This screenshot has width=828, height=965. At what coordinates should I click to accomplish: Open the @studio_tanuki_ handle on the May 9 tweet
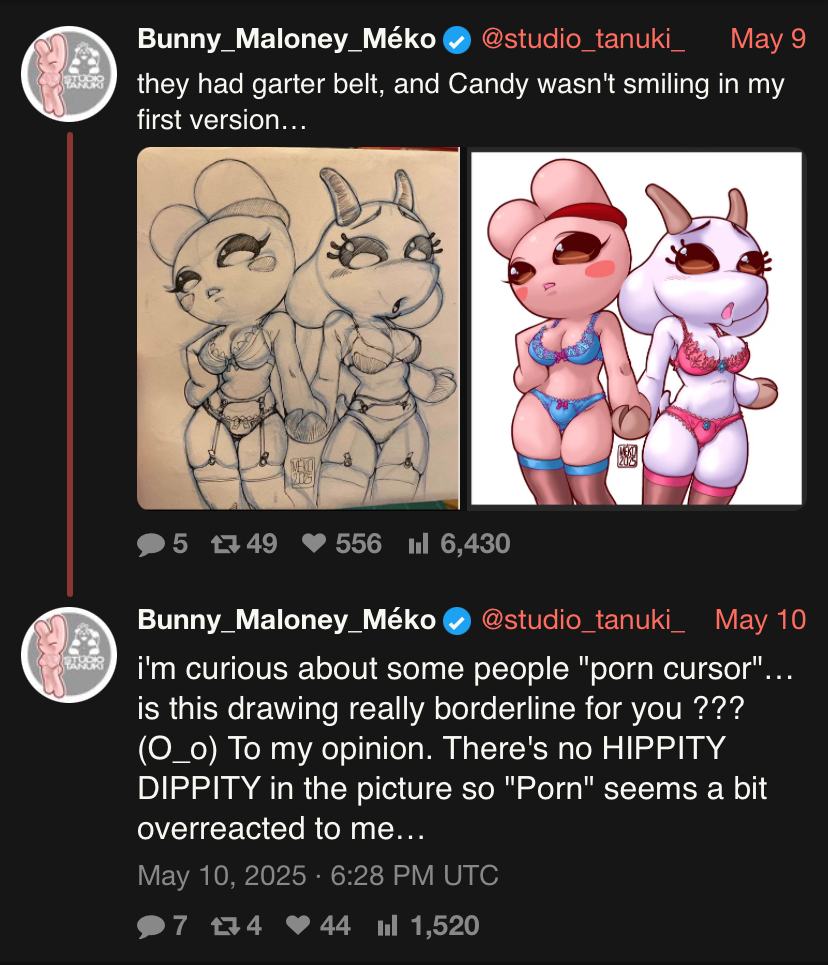583,39
